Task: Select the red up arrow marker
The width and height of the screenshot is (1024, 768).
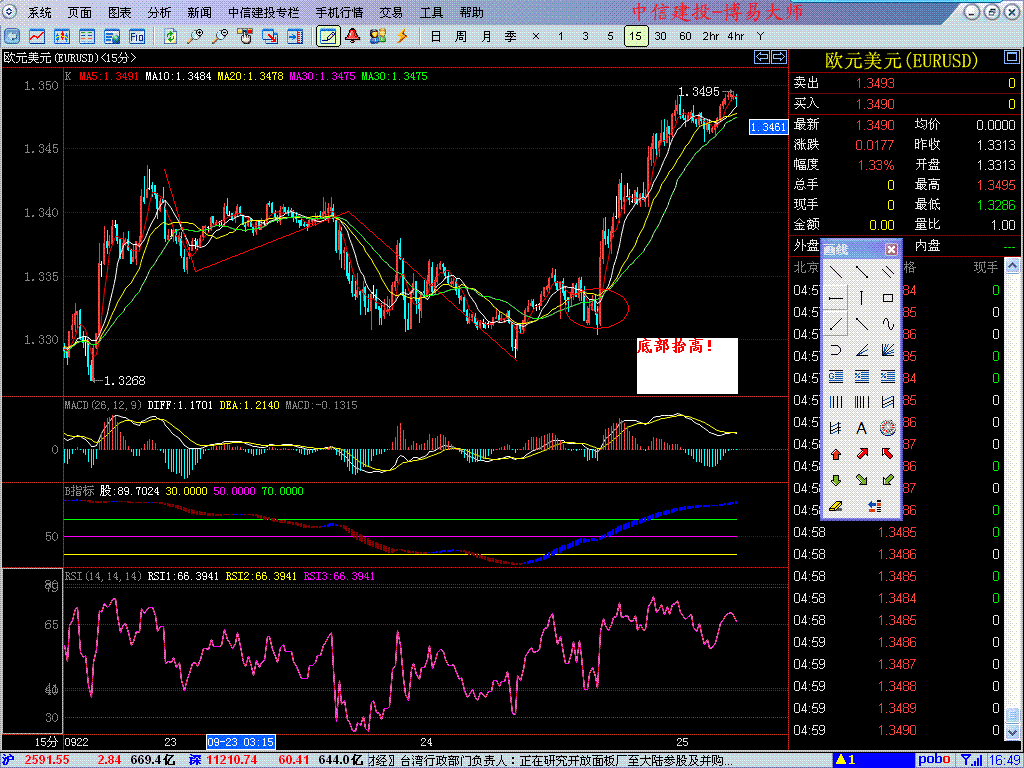Action: pyautogui.click(x=836, y=454)
